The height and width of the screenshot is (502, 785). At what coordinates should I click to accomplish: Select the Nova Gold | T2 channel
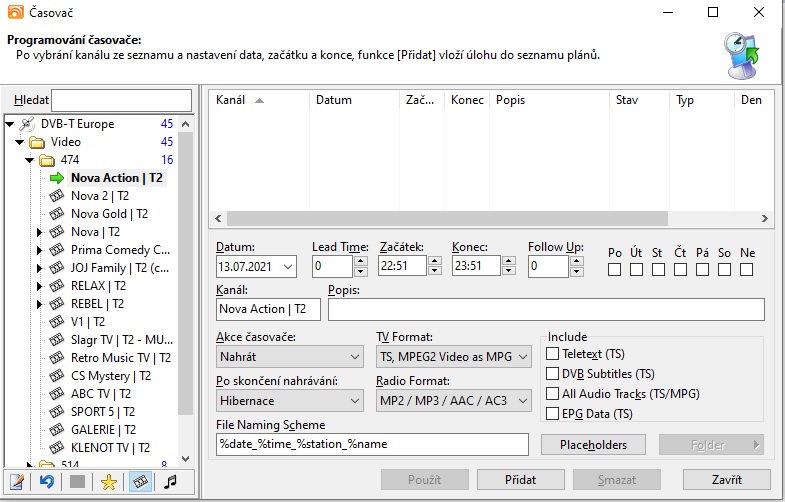tap(109, 214)
